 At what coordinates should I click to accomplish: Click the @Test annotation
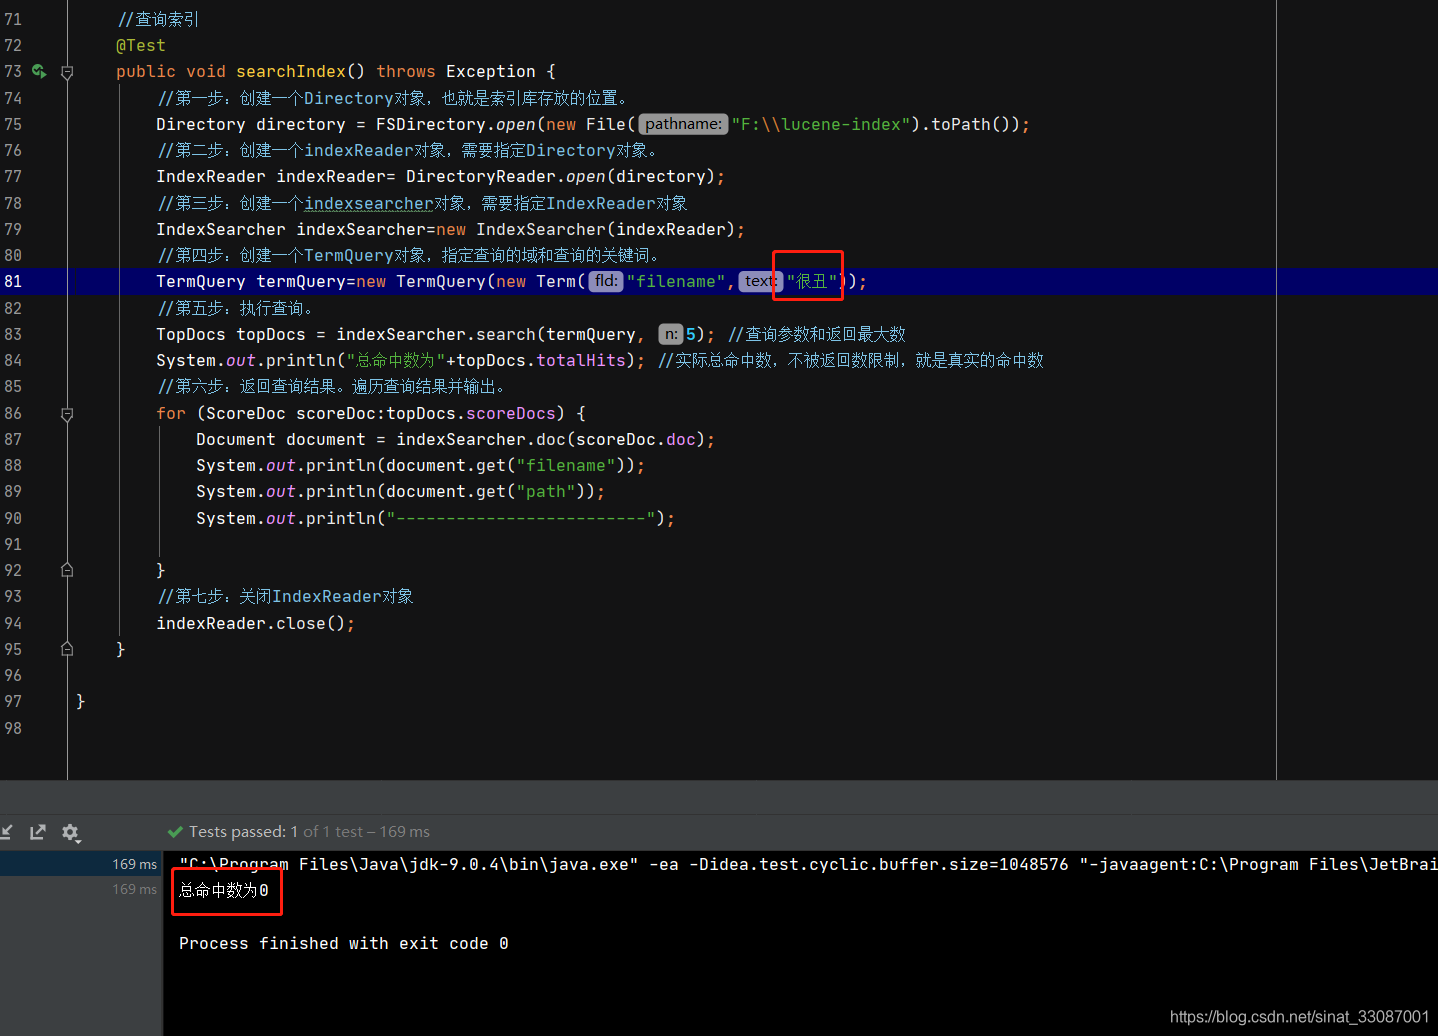[141, 45]
